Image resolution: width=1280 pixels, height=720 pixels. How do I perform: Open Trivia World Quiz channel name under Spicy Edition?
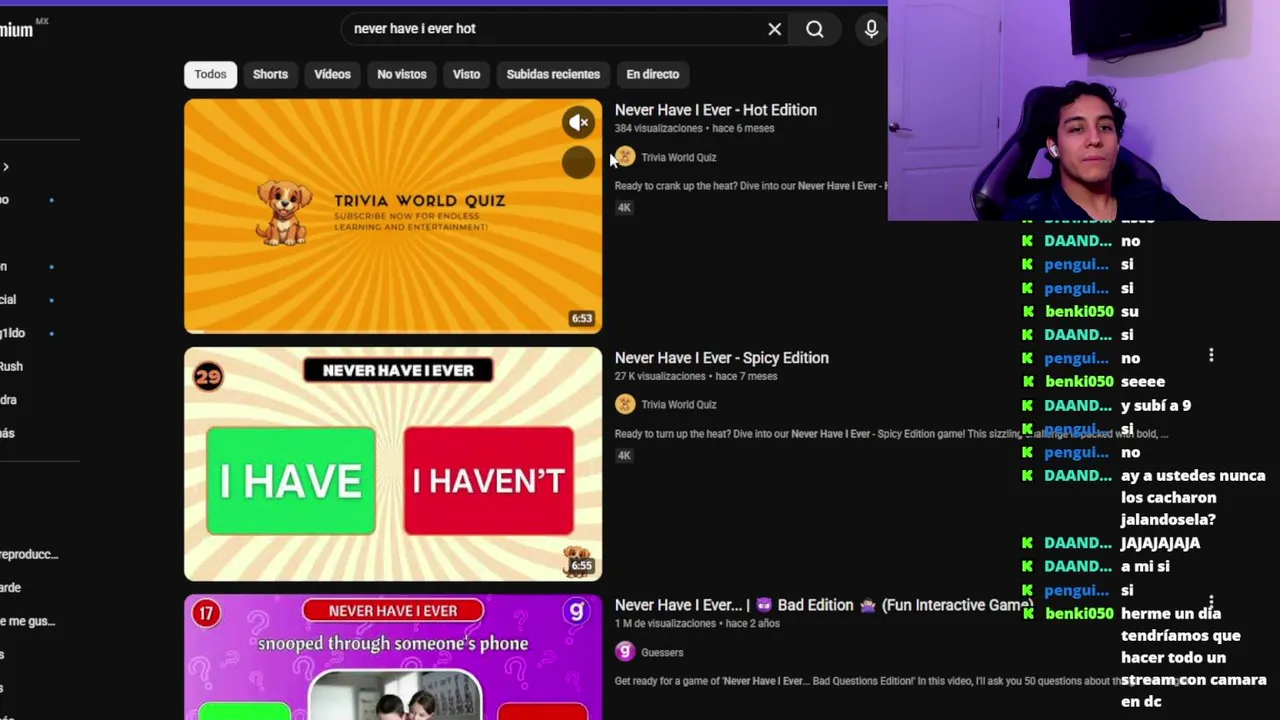point(678,405)
